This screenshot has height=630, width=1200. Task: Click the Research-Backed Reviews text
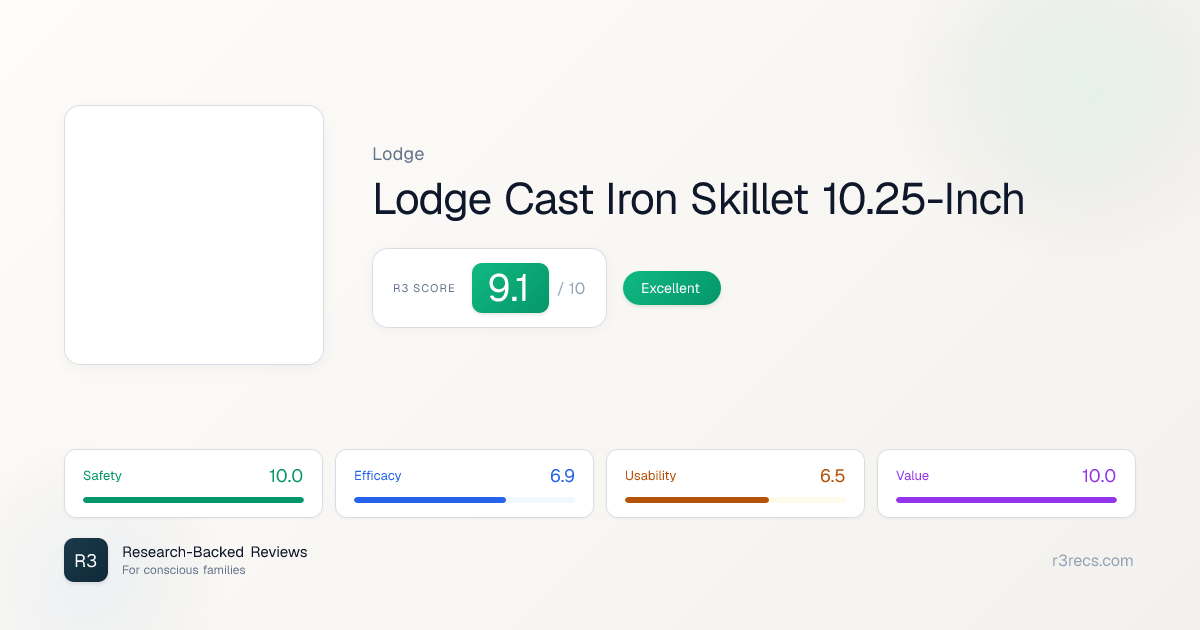click(215, 552)
